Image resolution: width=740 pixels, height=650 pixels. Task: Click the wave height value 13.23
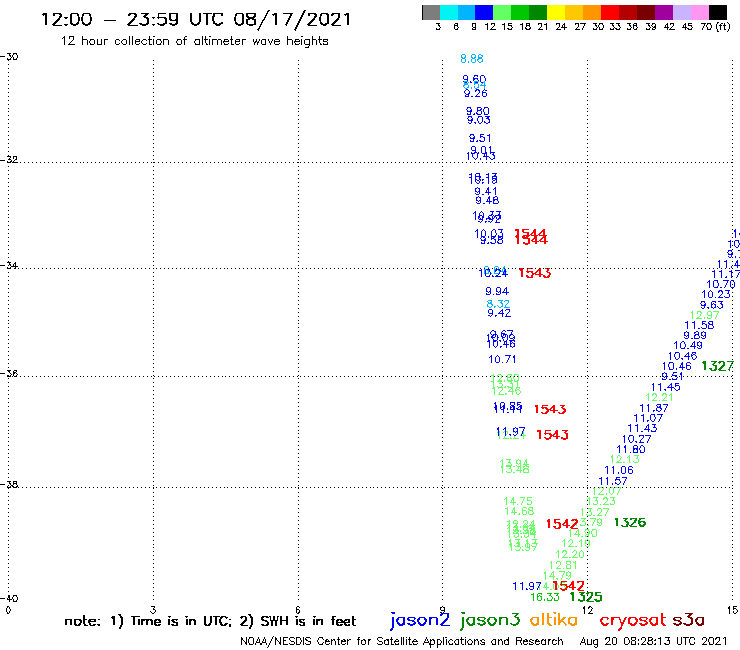pyautogui.click(x=601, y=501)
